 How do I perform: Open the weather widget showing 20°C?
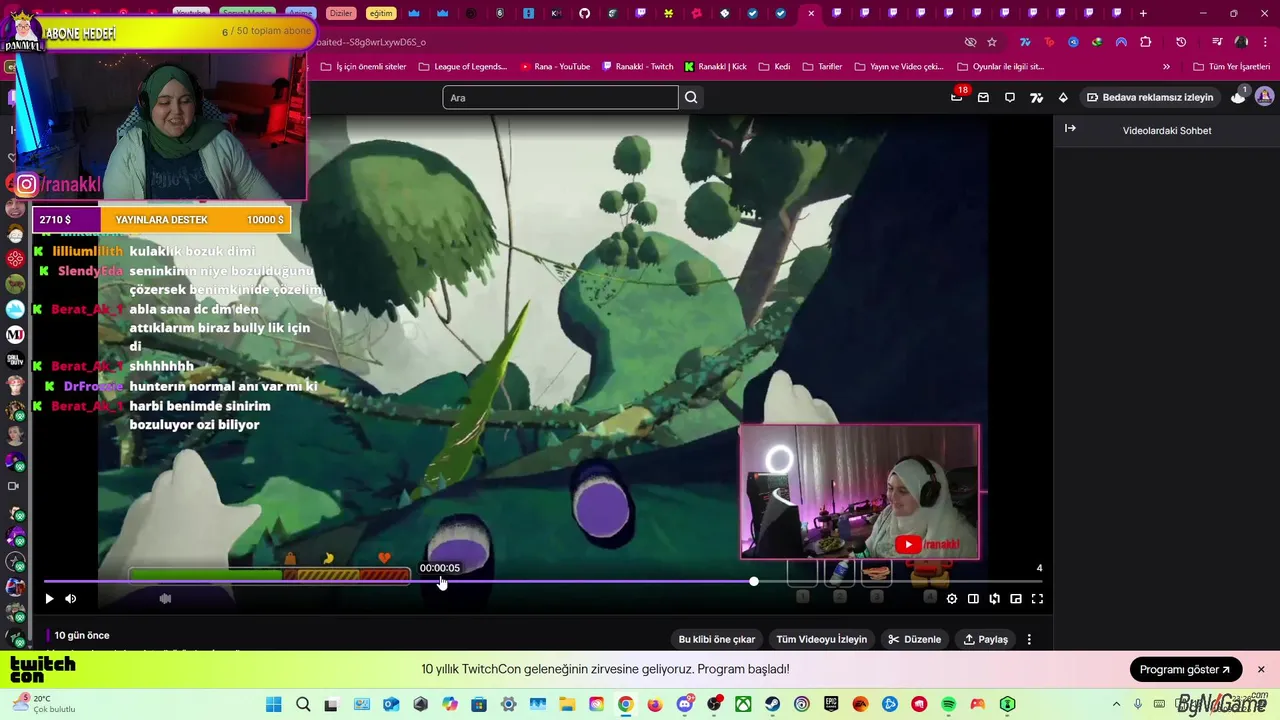coord(44,704)
